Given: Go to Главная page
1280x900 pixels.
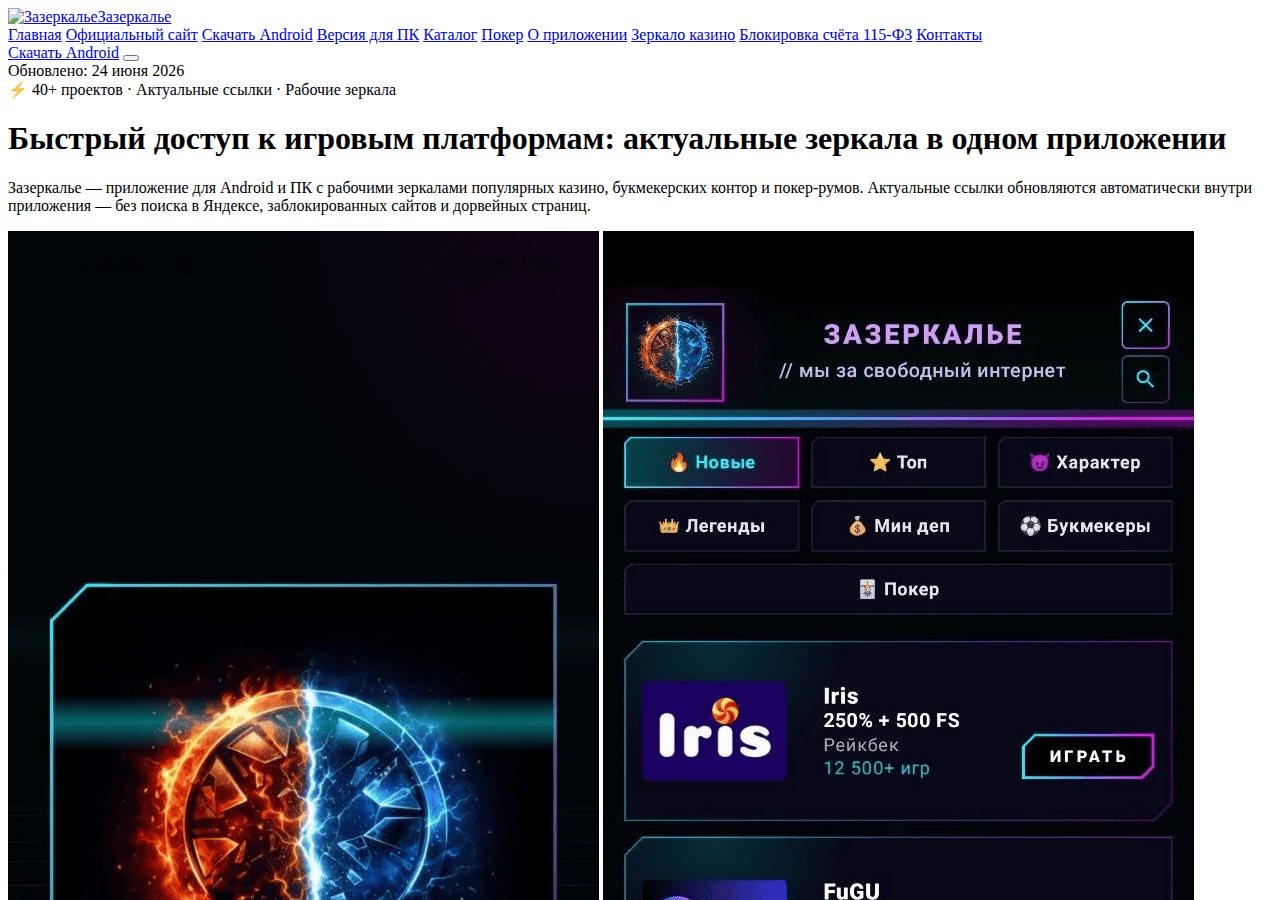Looking at the screenshot, I should pos(35,35).
